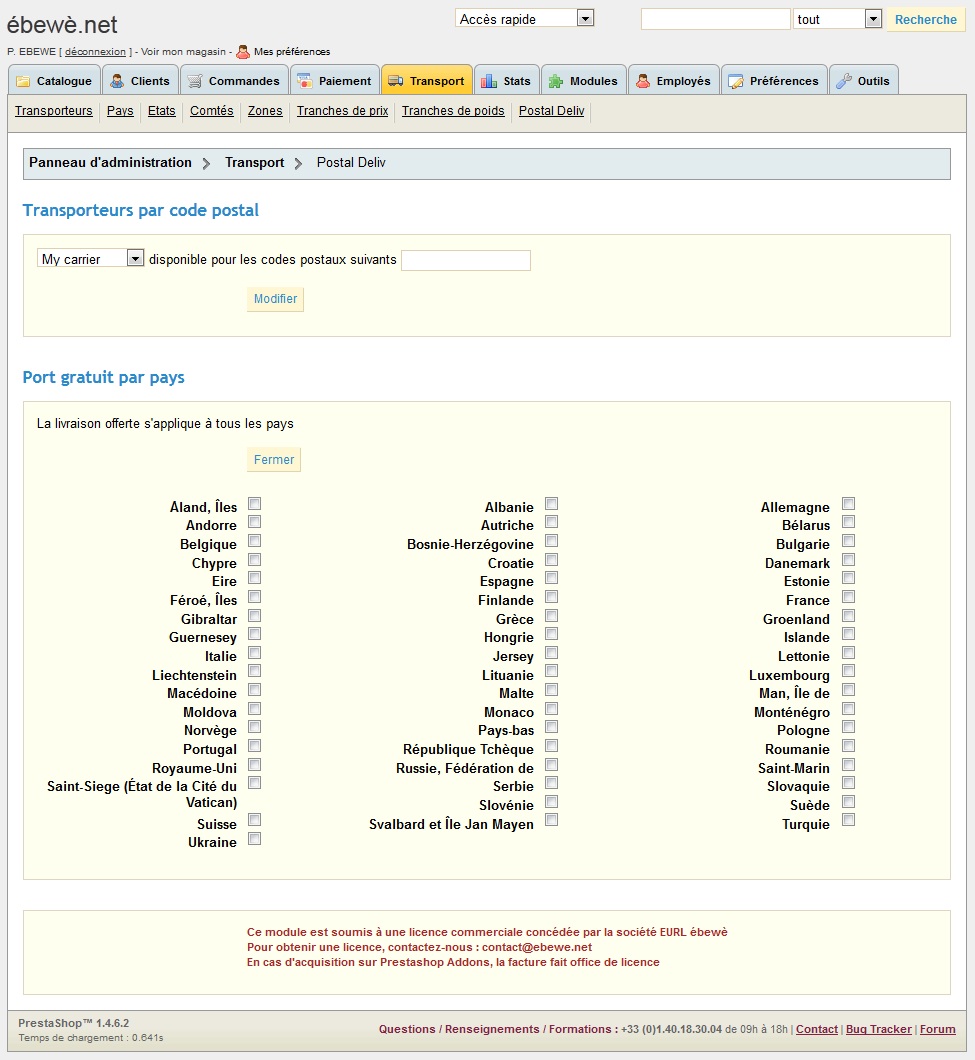Open Tranches de prix submenu
The width and height of the screenshot is (975, 1060).
click(x=342, y=111)
